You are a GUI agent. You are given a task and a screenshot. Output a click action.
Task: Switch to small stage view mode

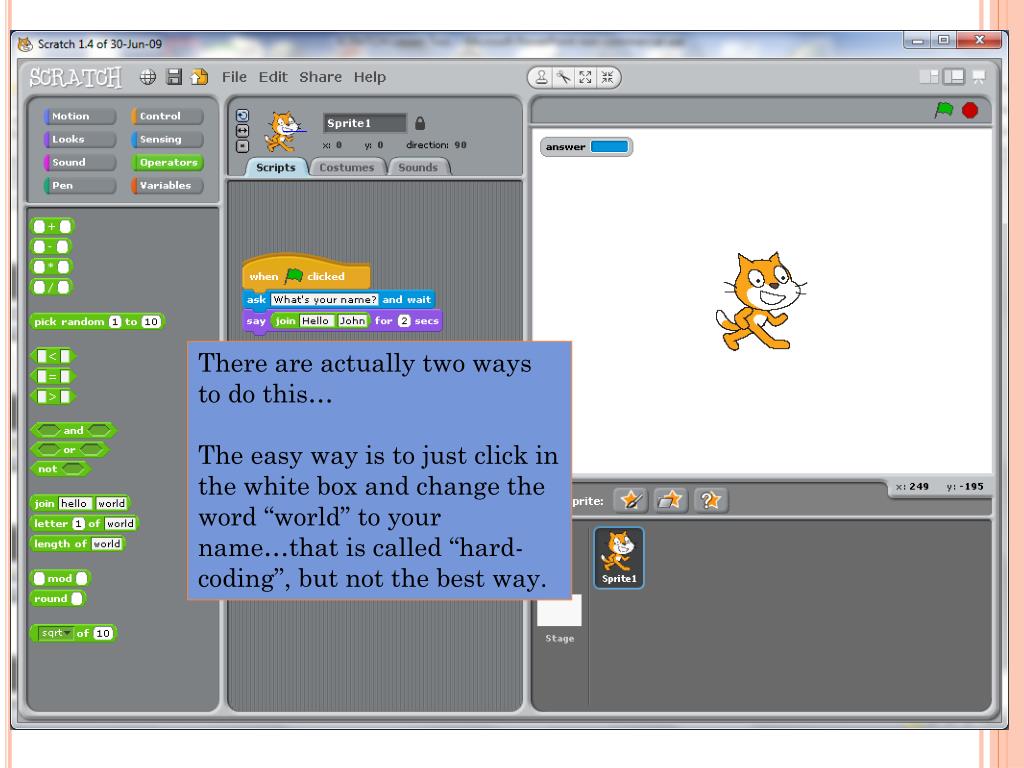pos(929,77)
